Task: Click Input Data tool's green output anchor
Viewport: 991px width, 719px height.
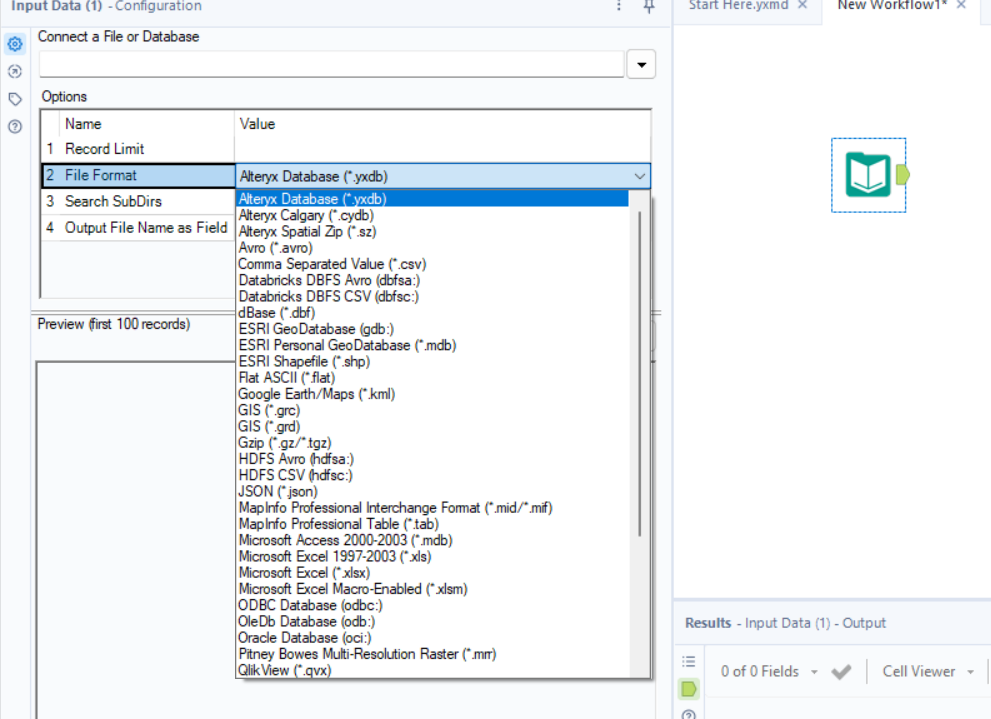Action: tap(903, 174)
